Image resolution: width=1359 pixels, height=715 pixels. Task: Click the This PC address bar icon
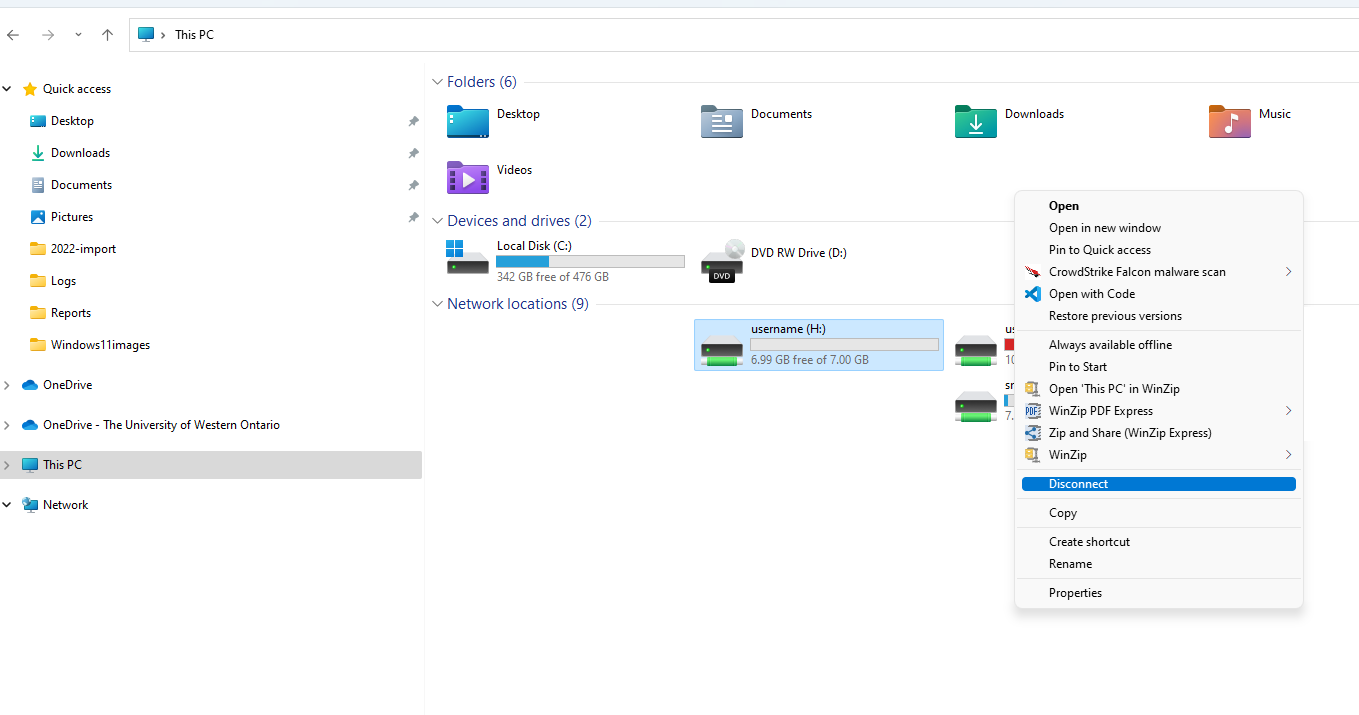point(146,34)
